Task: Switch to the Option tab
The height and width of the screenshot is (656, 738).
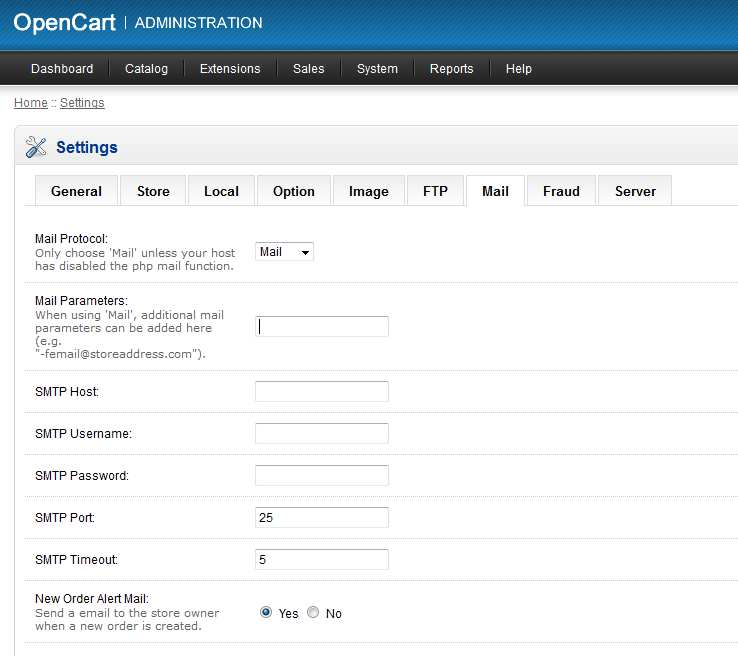Action: click(294, 191)
